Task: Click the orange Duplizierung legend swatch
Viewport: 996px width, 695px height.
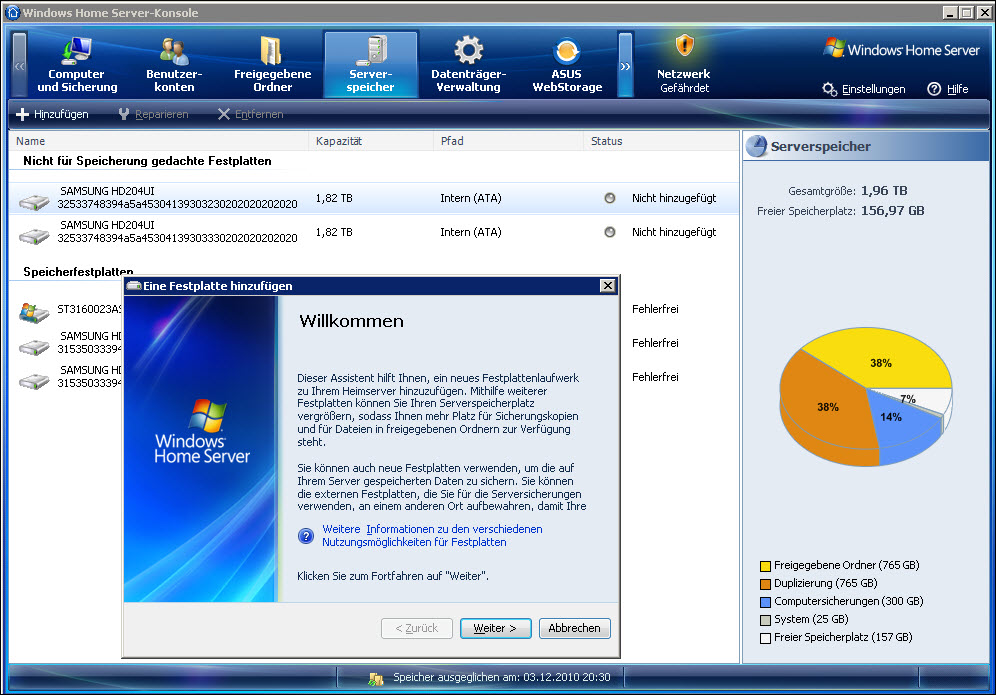Action: [765, 584]
